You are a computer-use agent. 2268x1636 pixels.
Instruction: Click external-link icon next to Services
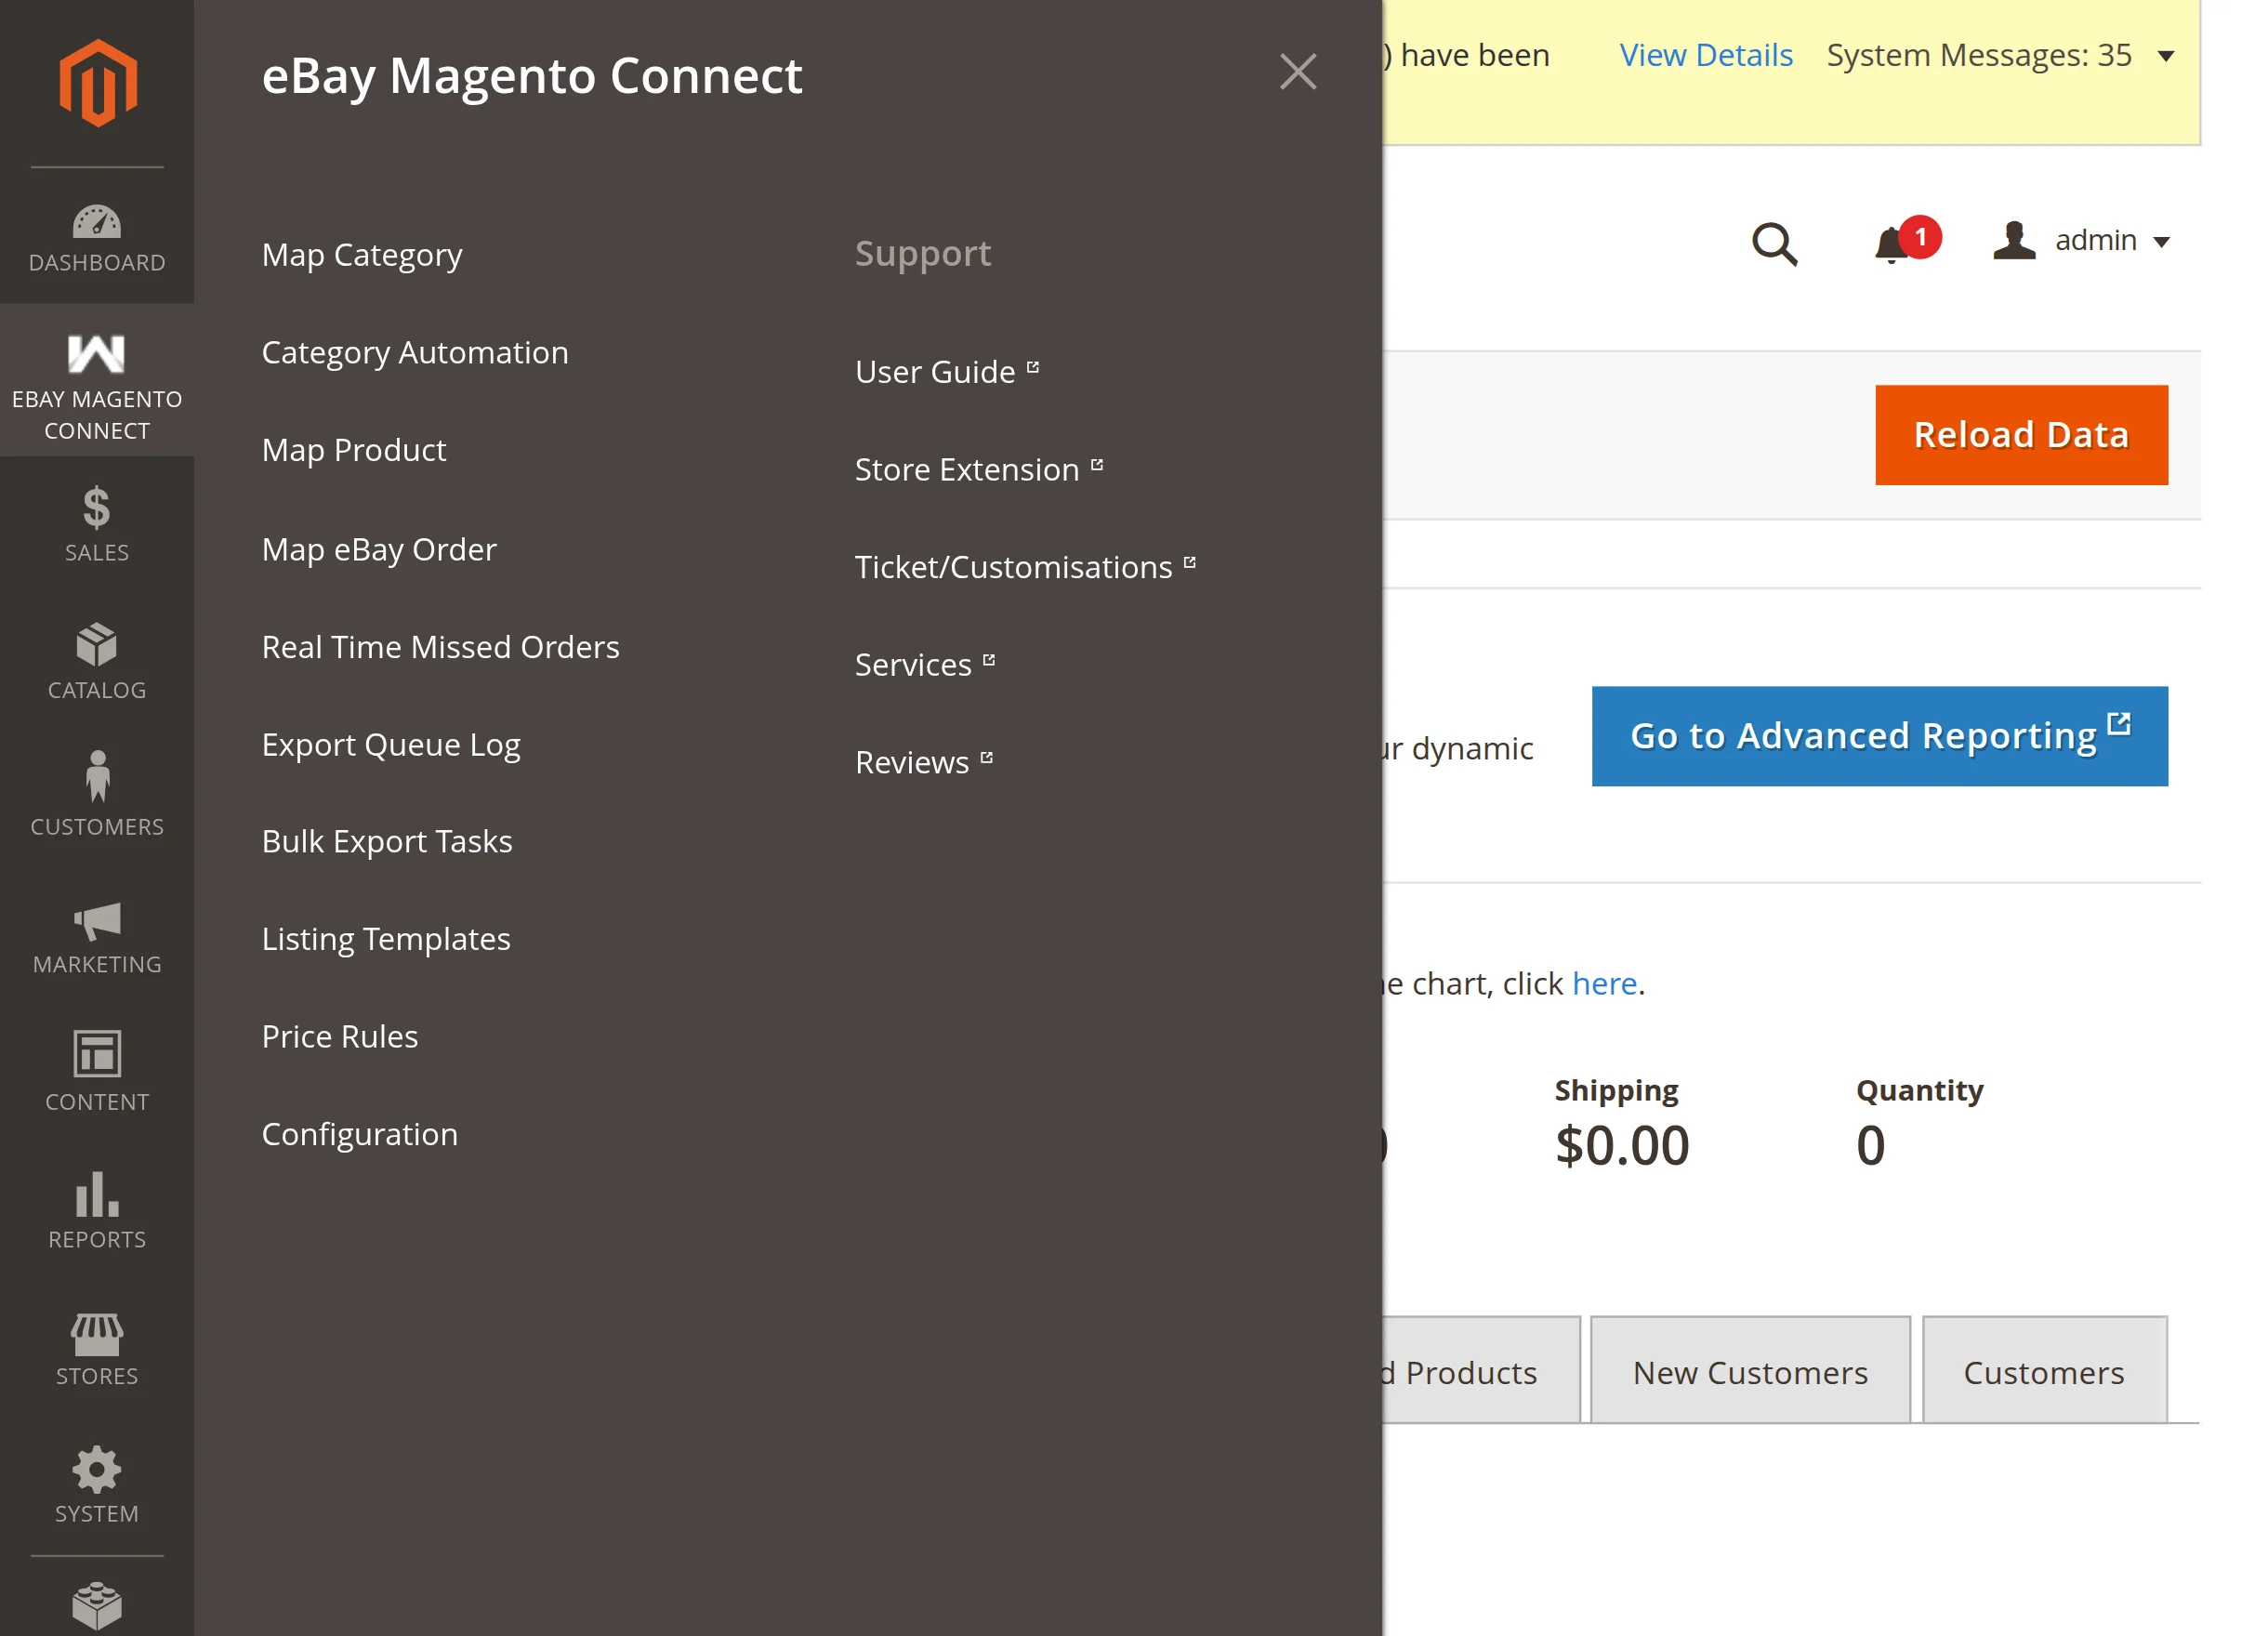click(x=989, y=660)
